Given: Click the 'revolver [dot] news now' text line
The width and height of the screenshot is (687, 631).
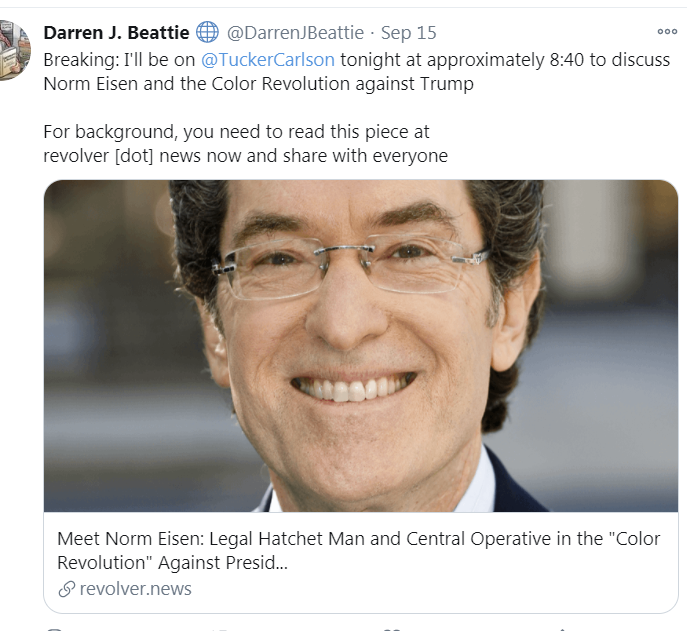Looking at the screenshot, I should [245, 156].
